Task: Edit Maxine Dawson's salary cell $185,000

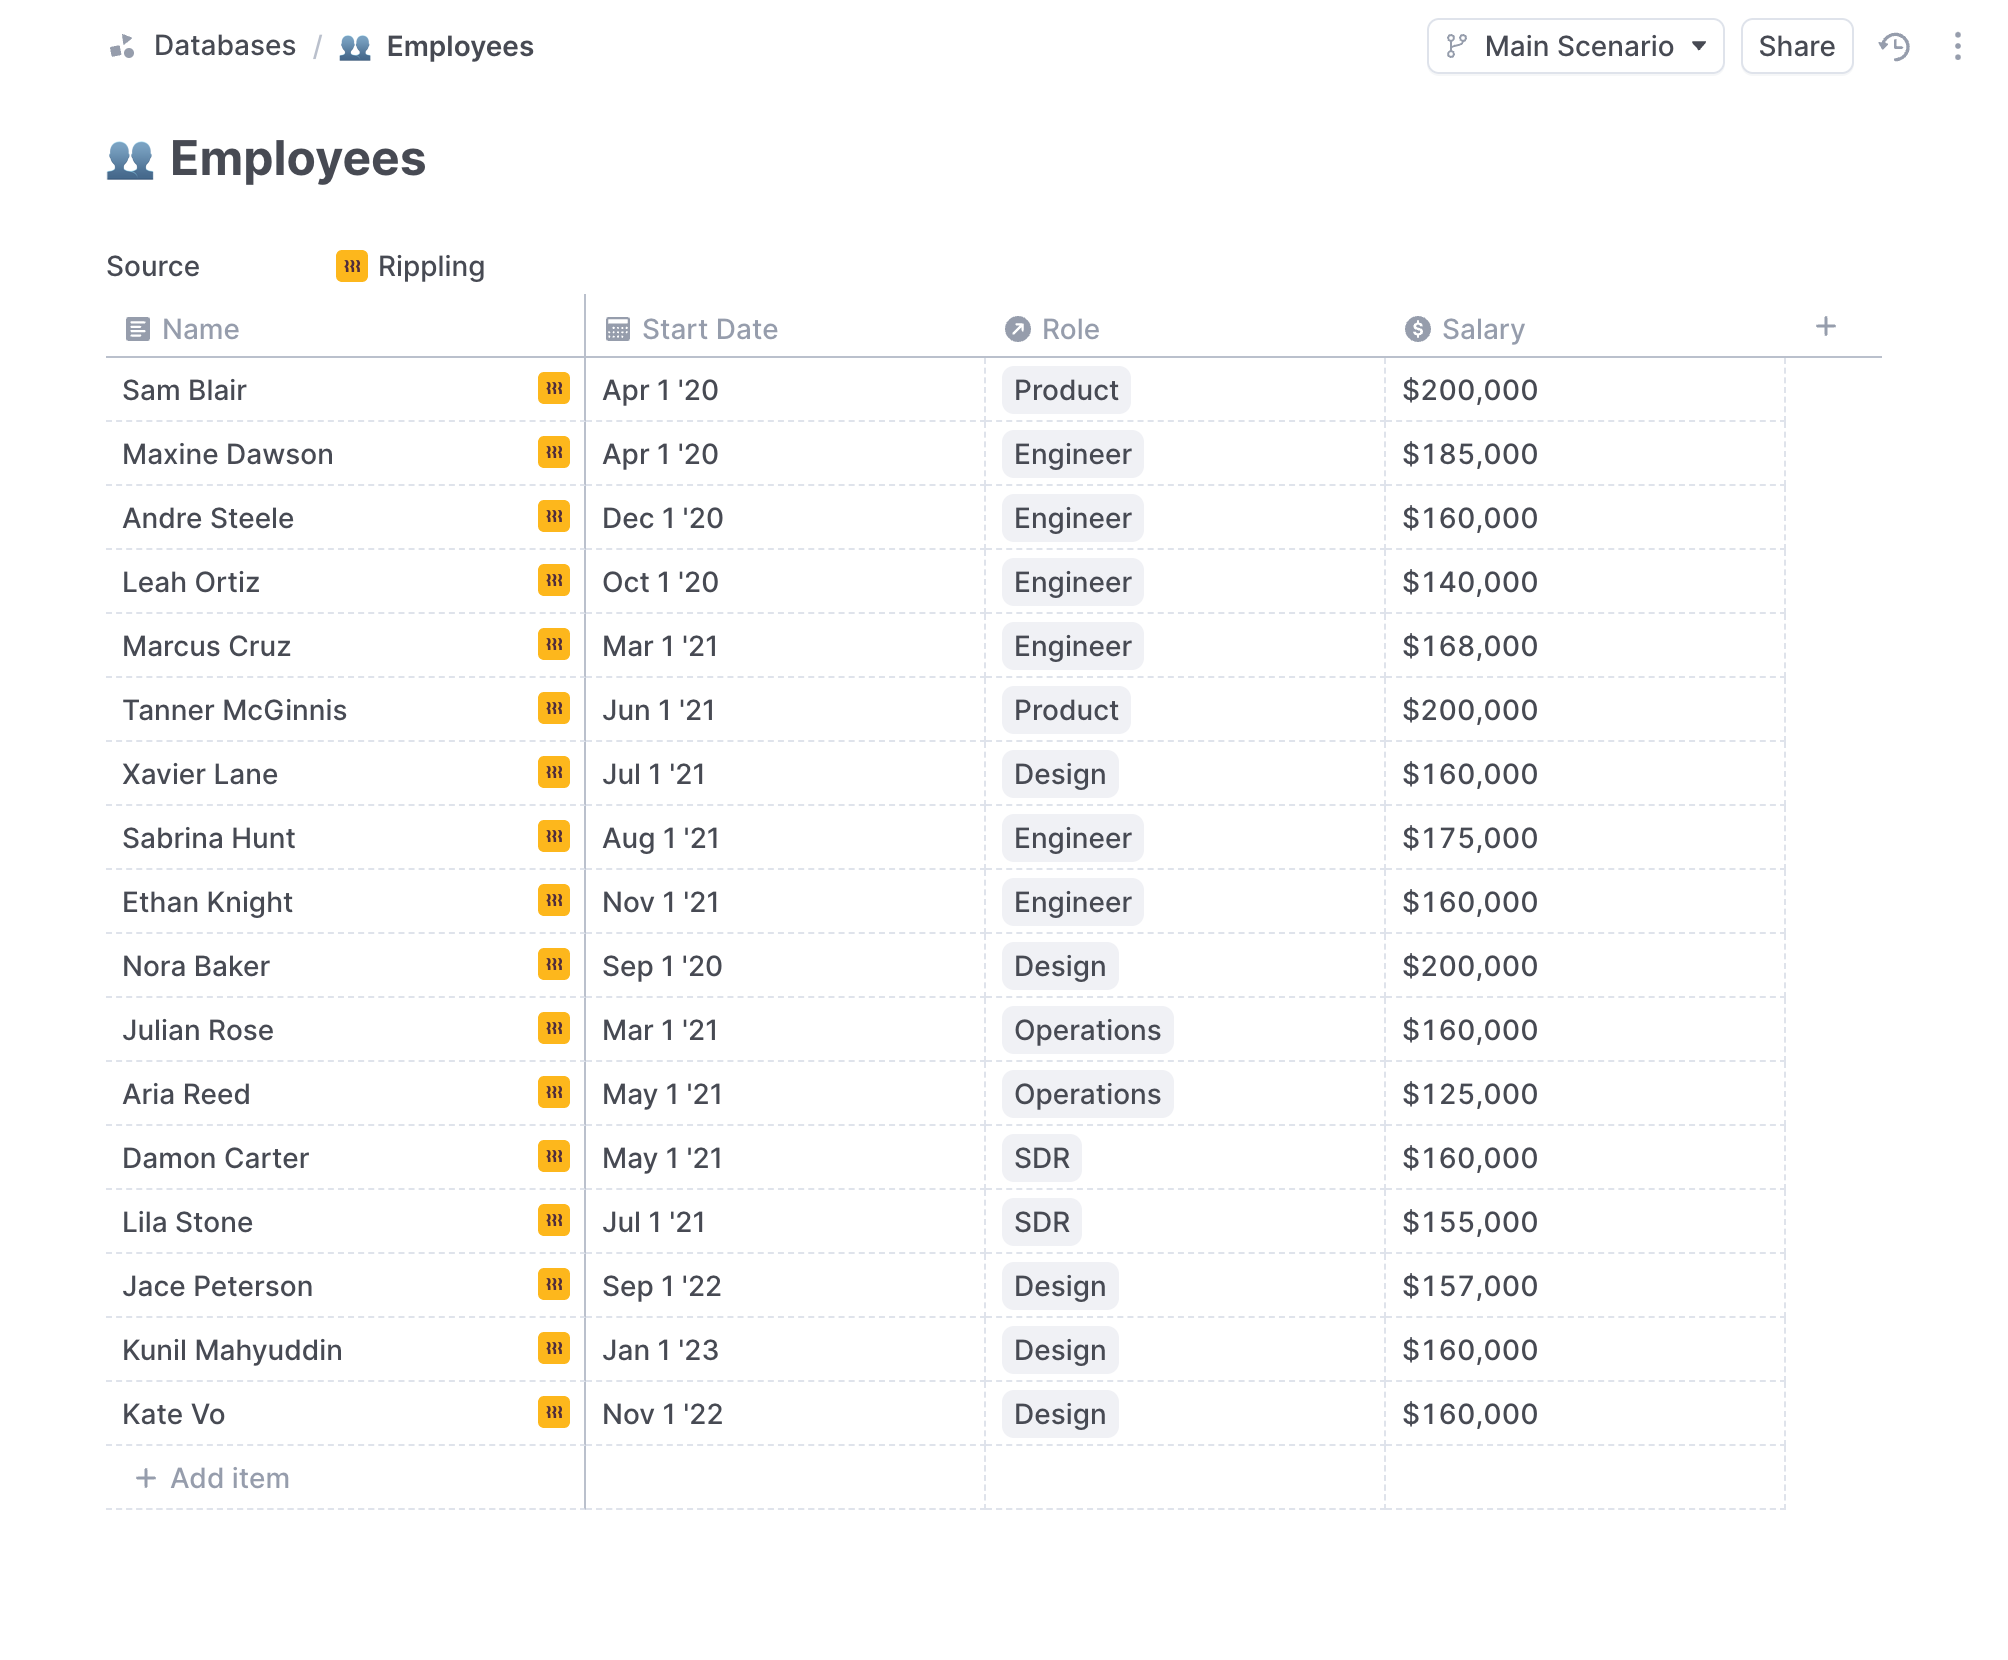Action: (x=1469, y=454)
